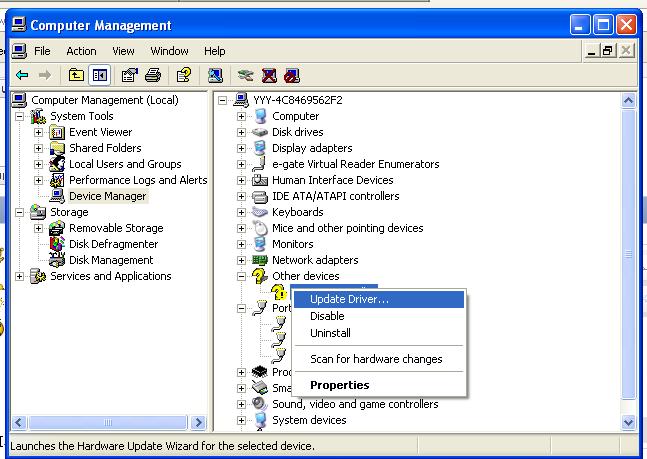Screen dimensions: 647x459
Task: Collapse the Other devices category
Action: pos(241,276)
